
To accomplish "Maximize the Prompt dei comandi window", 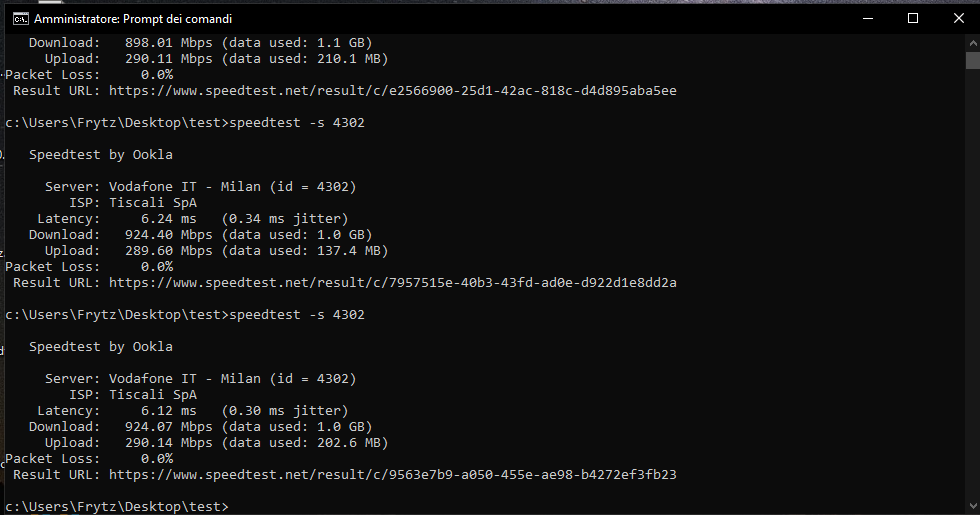I will coord(912,19).
